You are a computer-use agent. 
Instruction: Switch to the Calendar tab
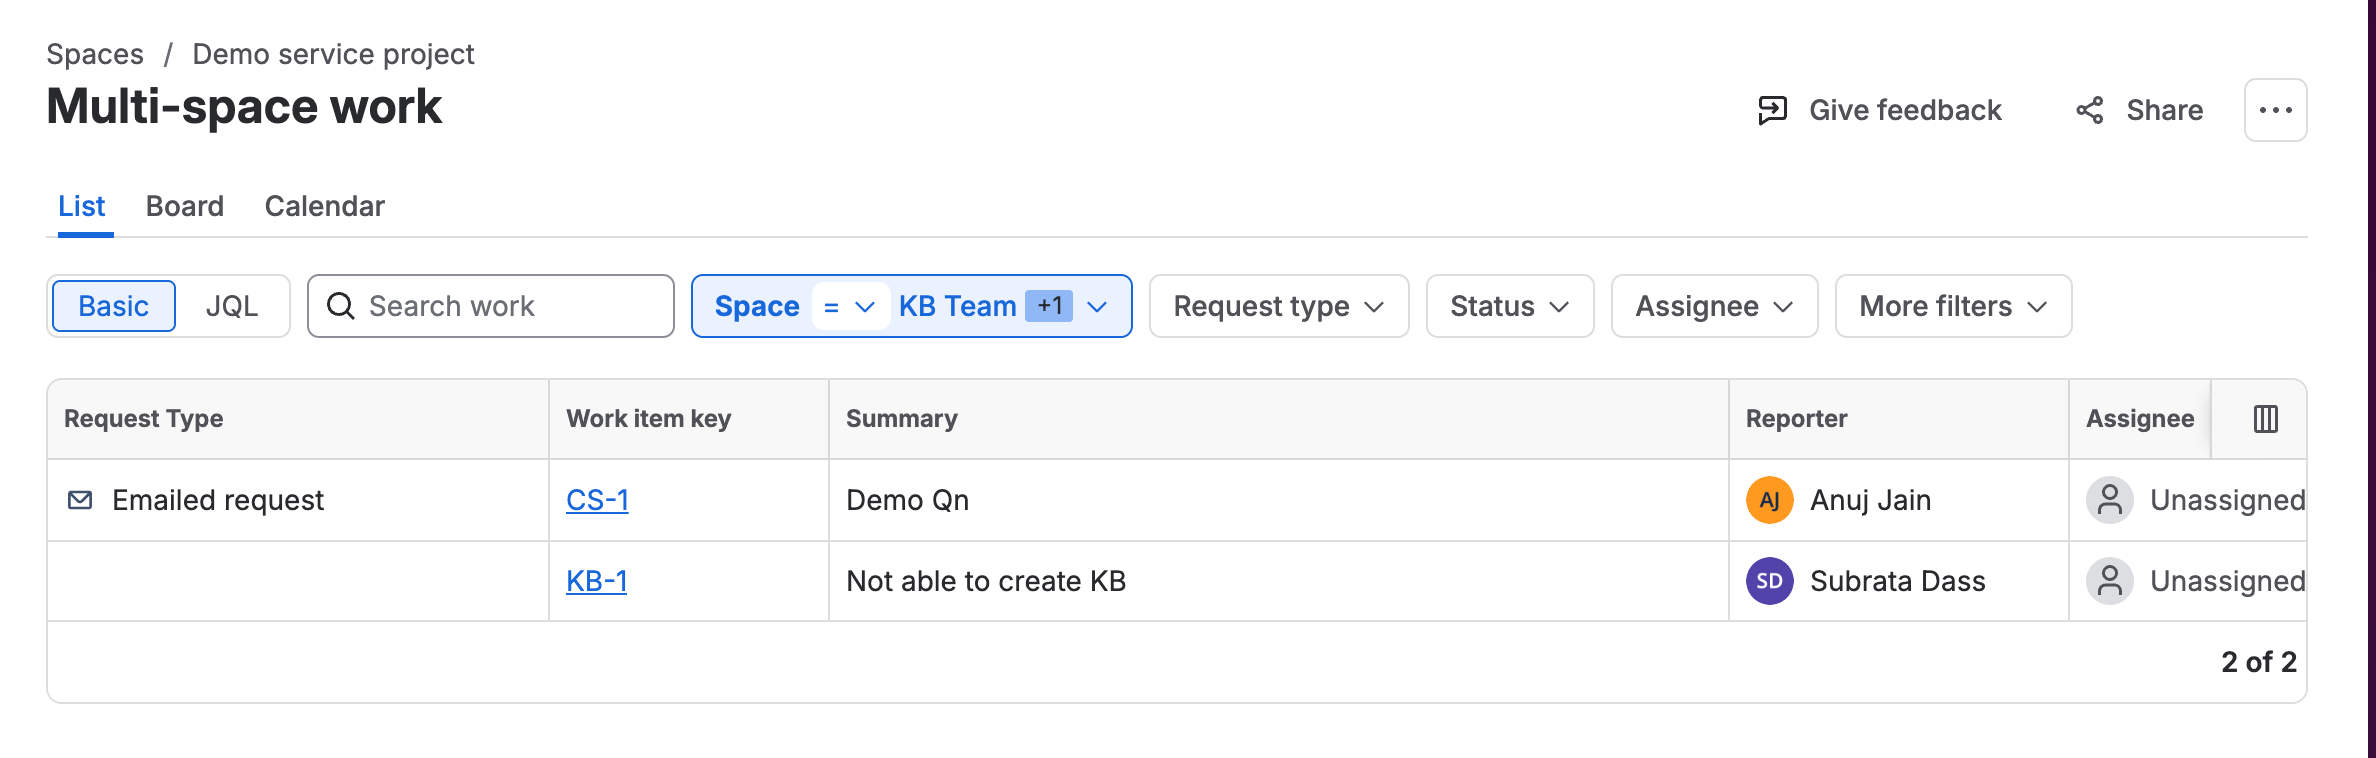[x=325, y=206]
